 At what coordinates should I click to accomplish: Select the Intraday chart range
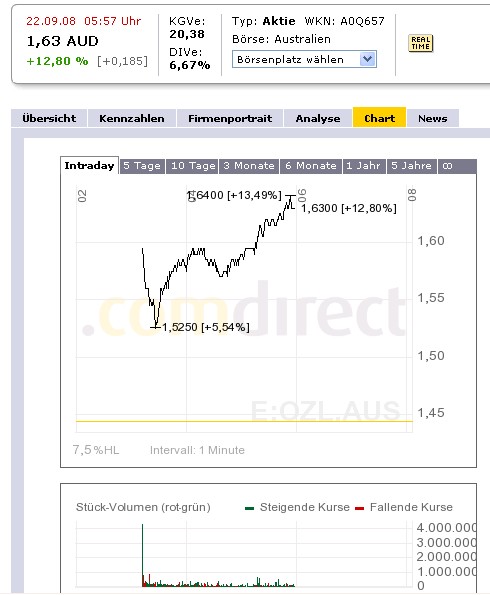coord(90,166)
